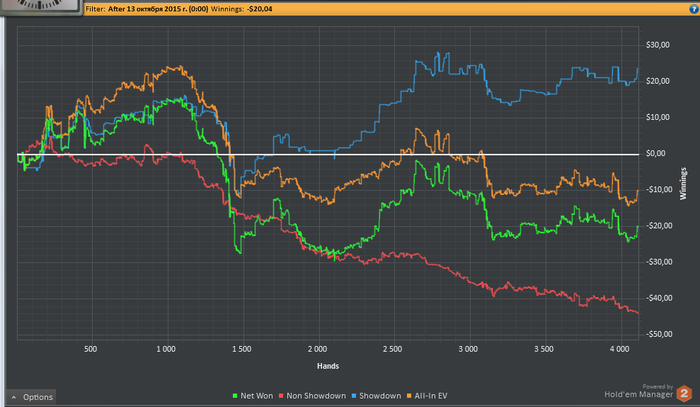
Task: Click the 3 000 hands axis label
Action: click(x=468, y=349)
